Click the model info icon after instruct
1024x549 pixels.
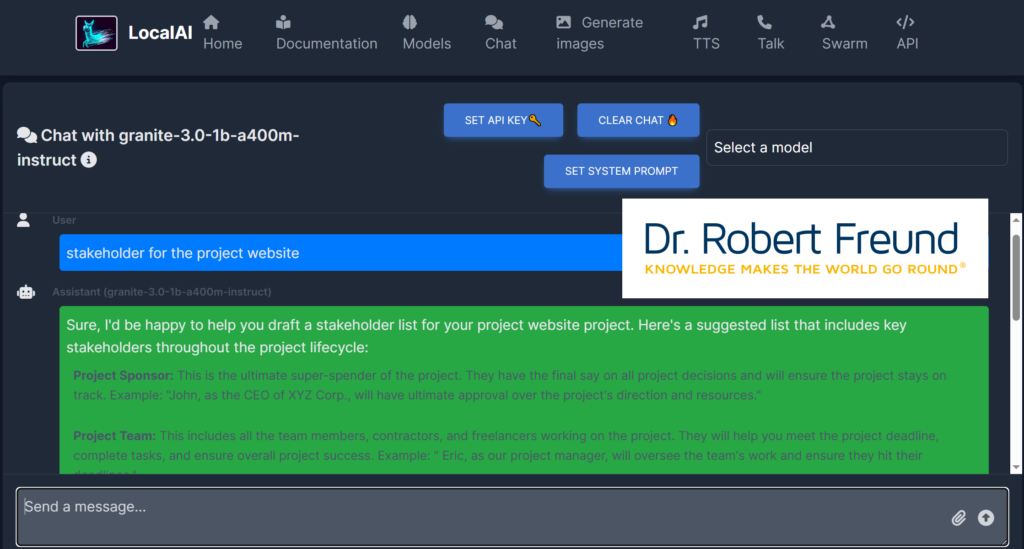coord(89,160)
